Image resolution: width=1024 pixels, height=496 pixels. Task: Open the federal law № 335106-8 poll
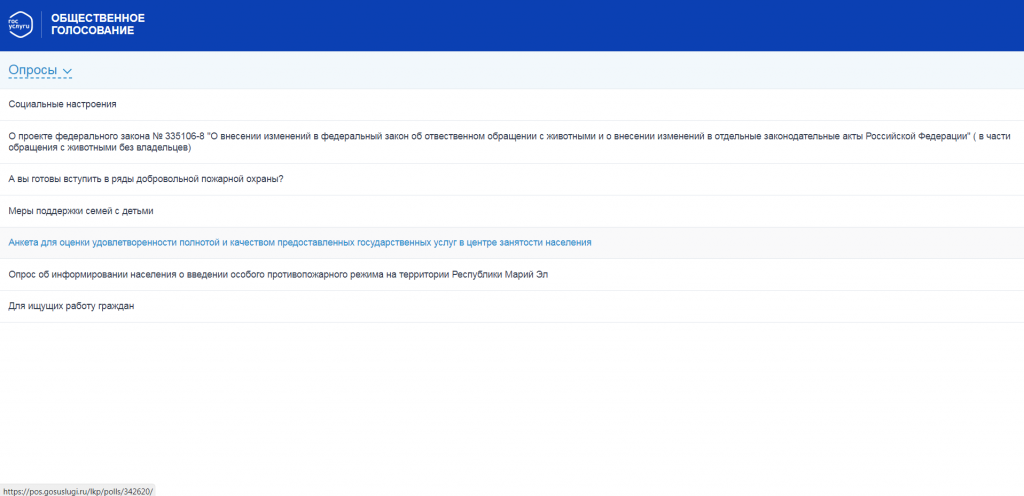(x=400, y=135)
